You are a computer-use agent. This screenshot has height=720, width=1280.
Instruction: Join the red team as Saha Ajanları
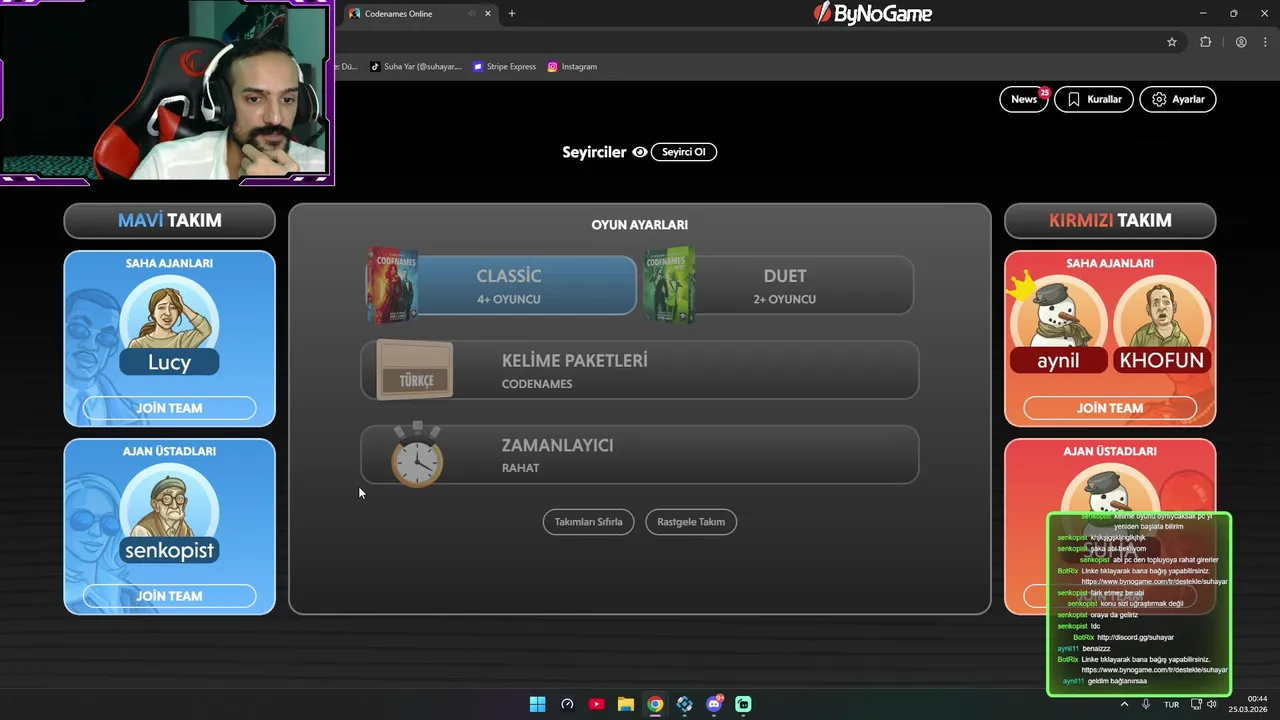click(1110, 408)
